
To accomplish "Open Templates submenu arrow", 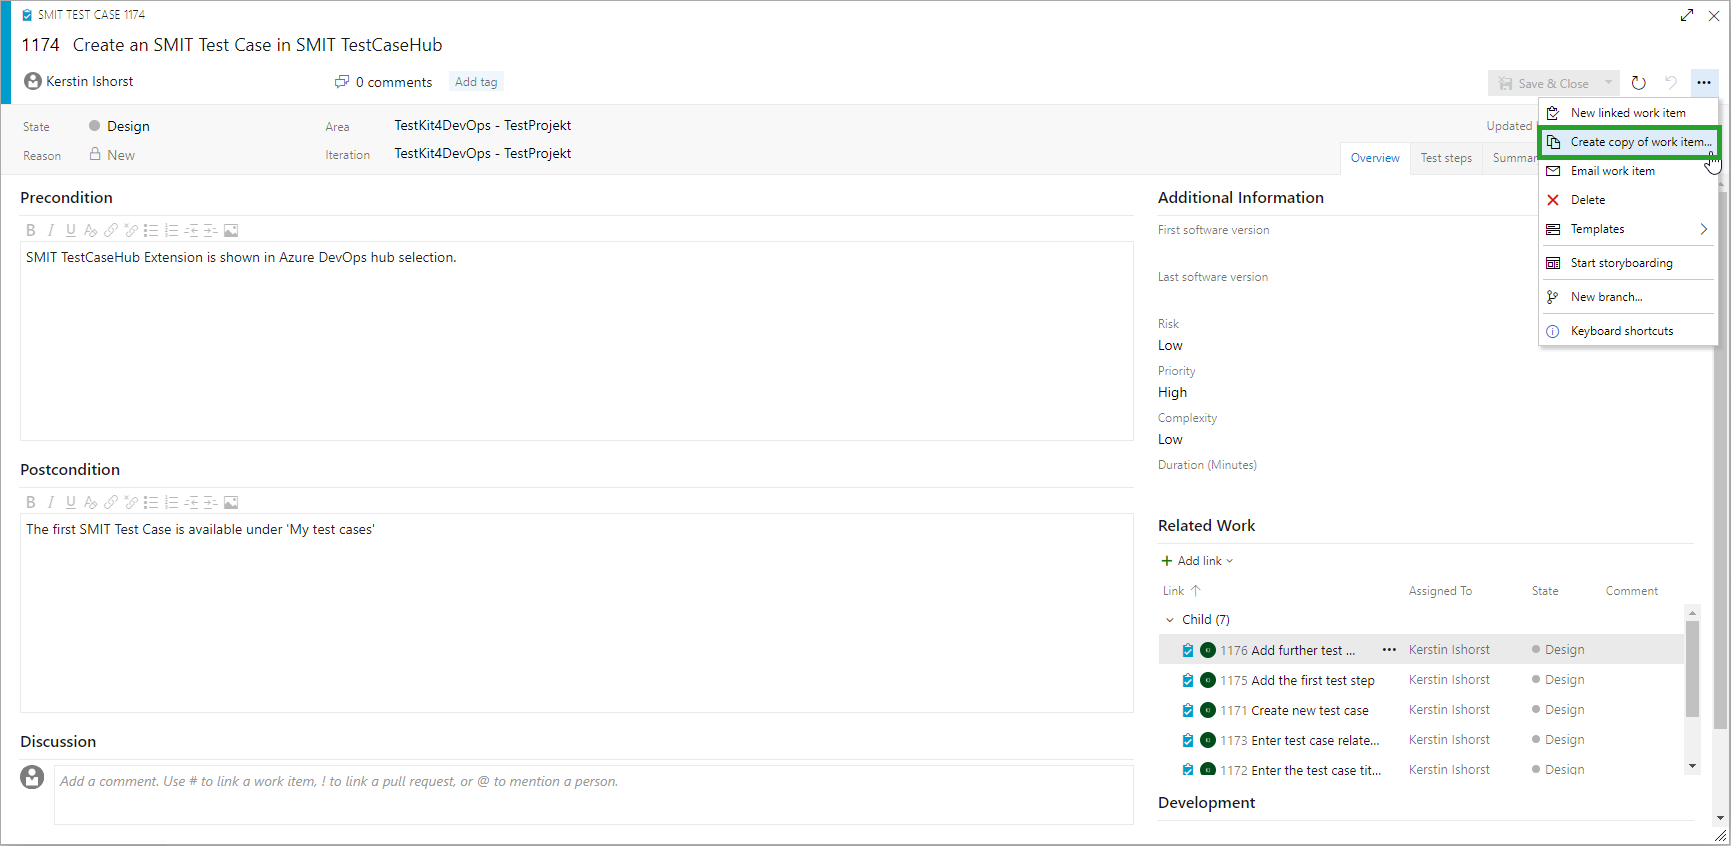I will pyautogui.click(x=1703, y=229).
